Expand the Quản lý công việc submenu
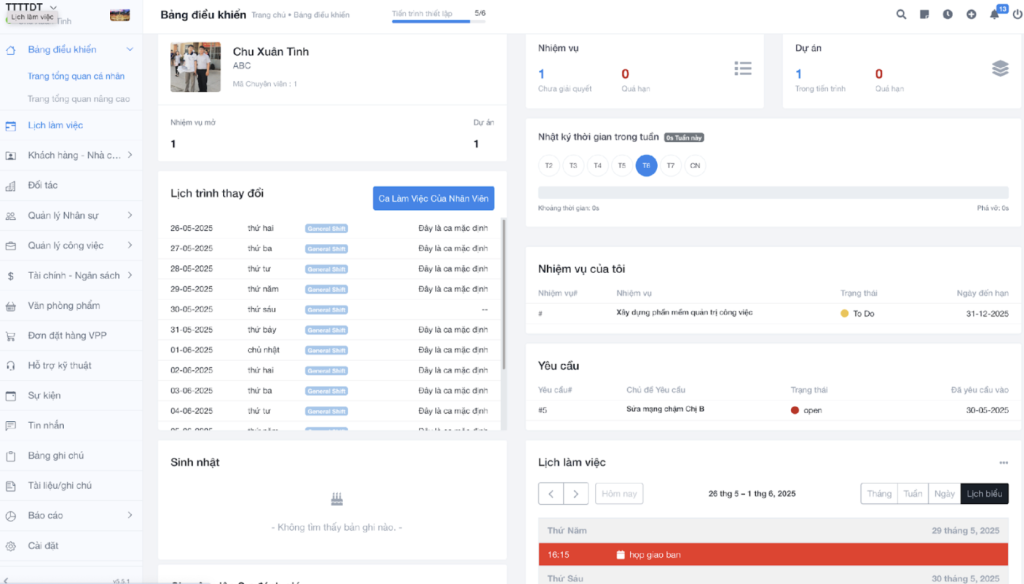Image resolution: width=1024 pixels, height=584 pixels. pos(130,245)
